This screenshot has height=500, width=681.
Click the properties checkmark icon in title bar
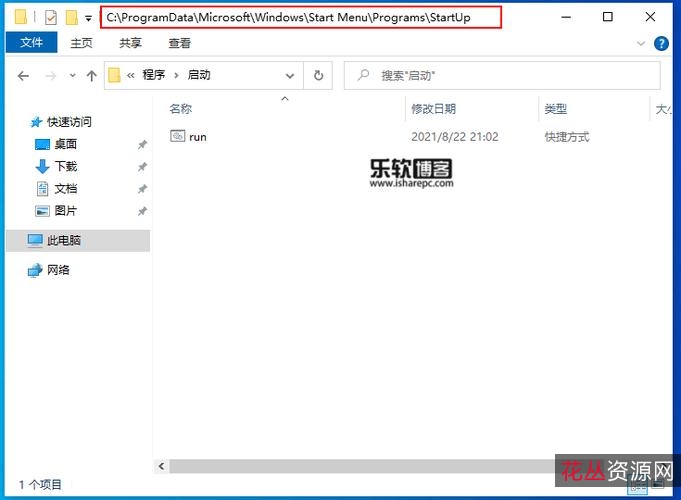tap(51, 17)
